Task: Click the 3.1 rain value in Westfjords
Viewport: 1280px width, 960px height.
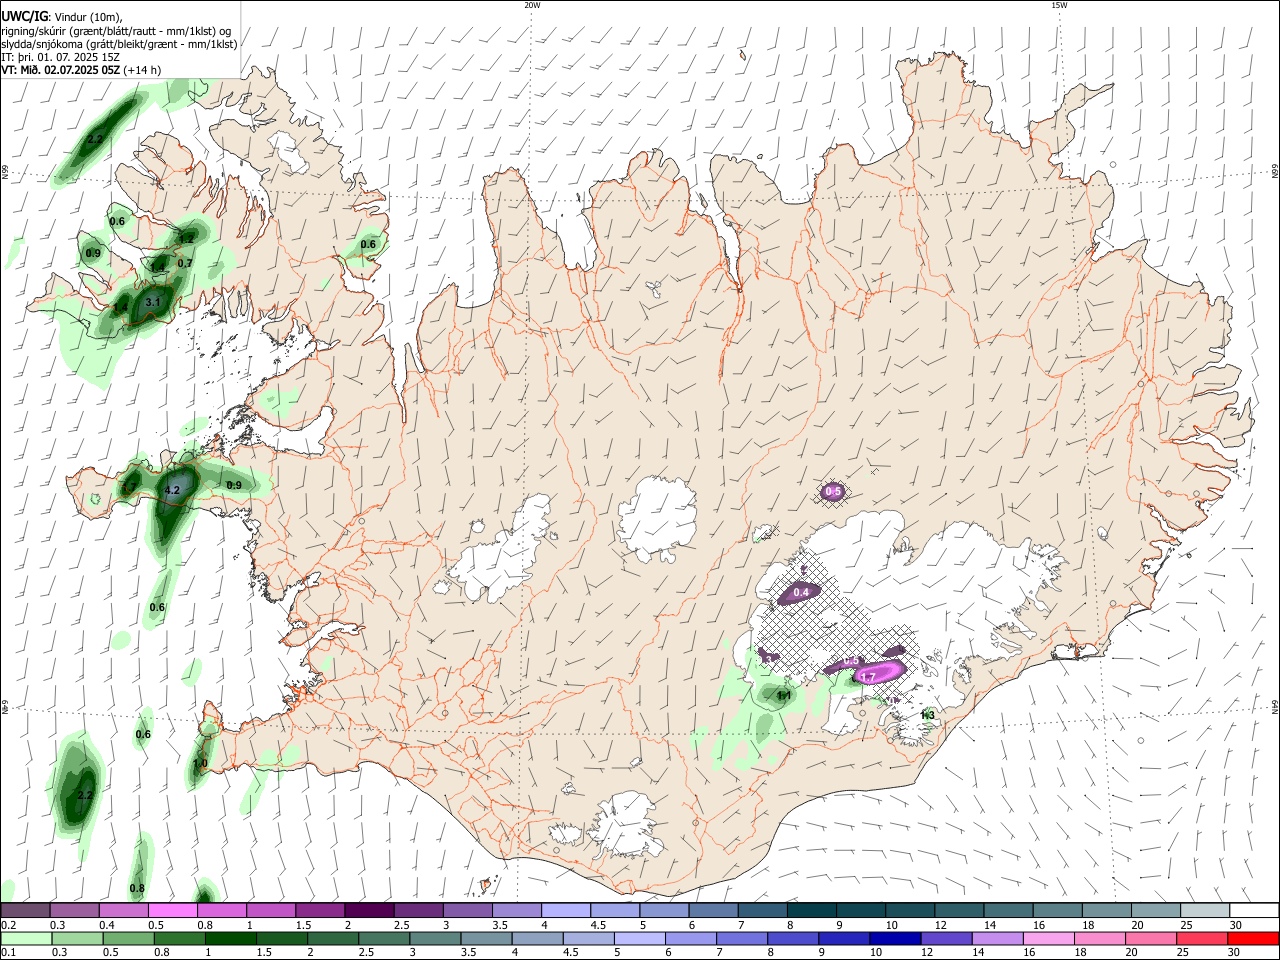Action: 153,301
